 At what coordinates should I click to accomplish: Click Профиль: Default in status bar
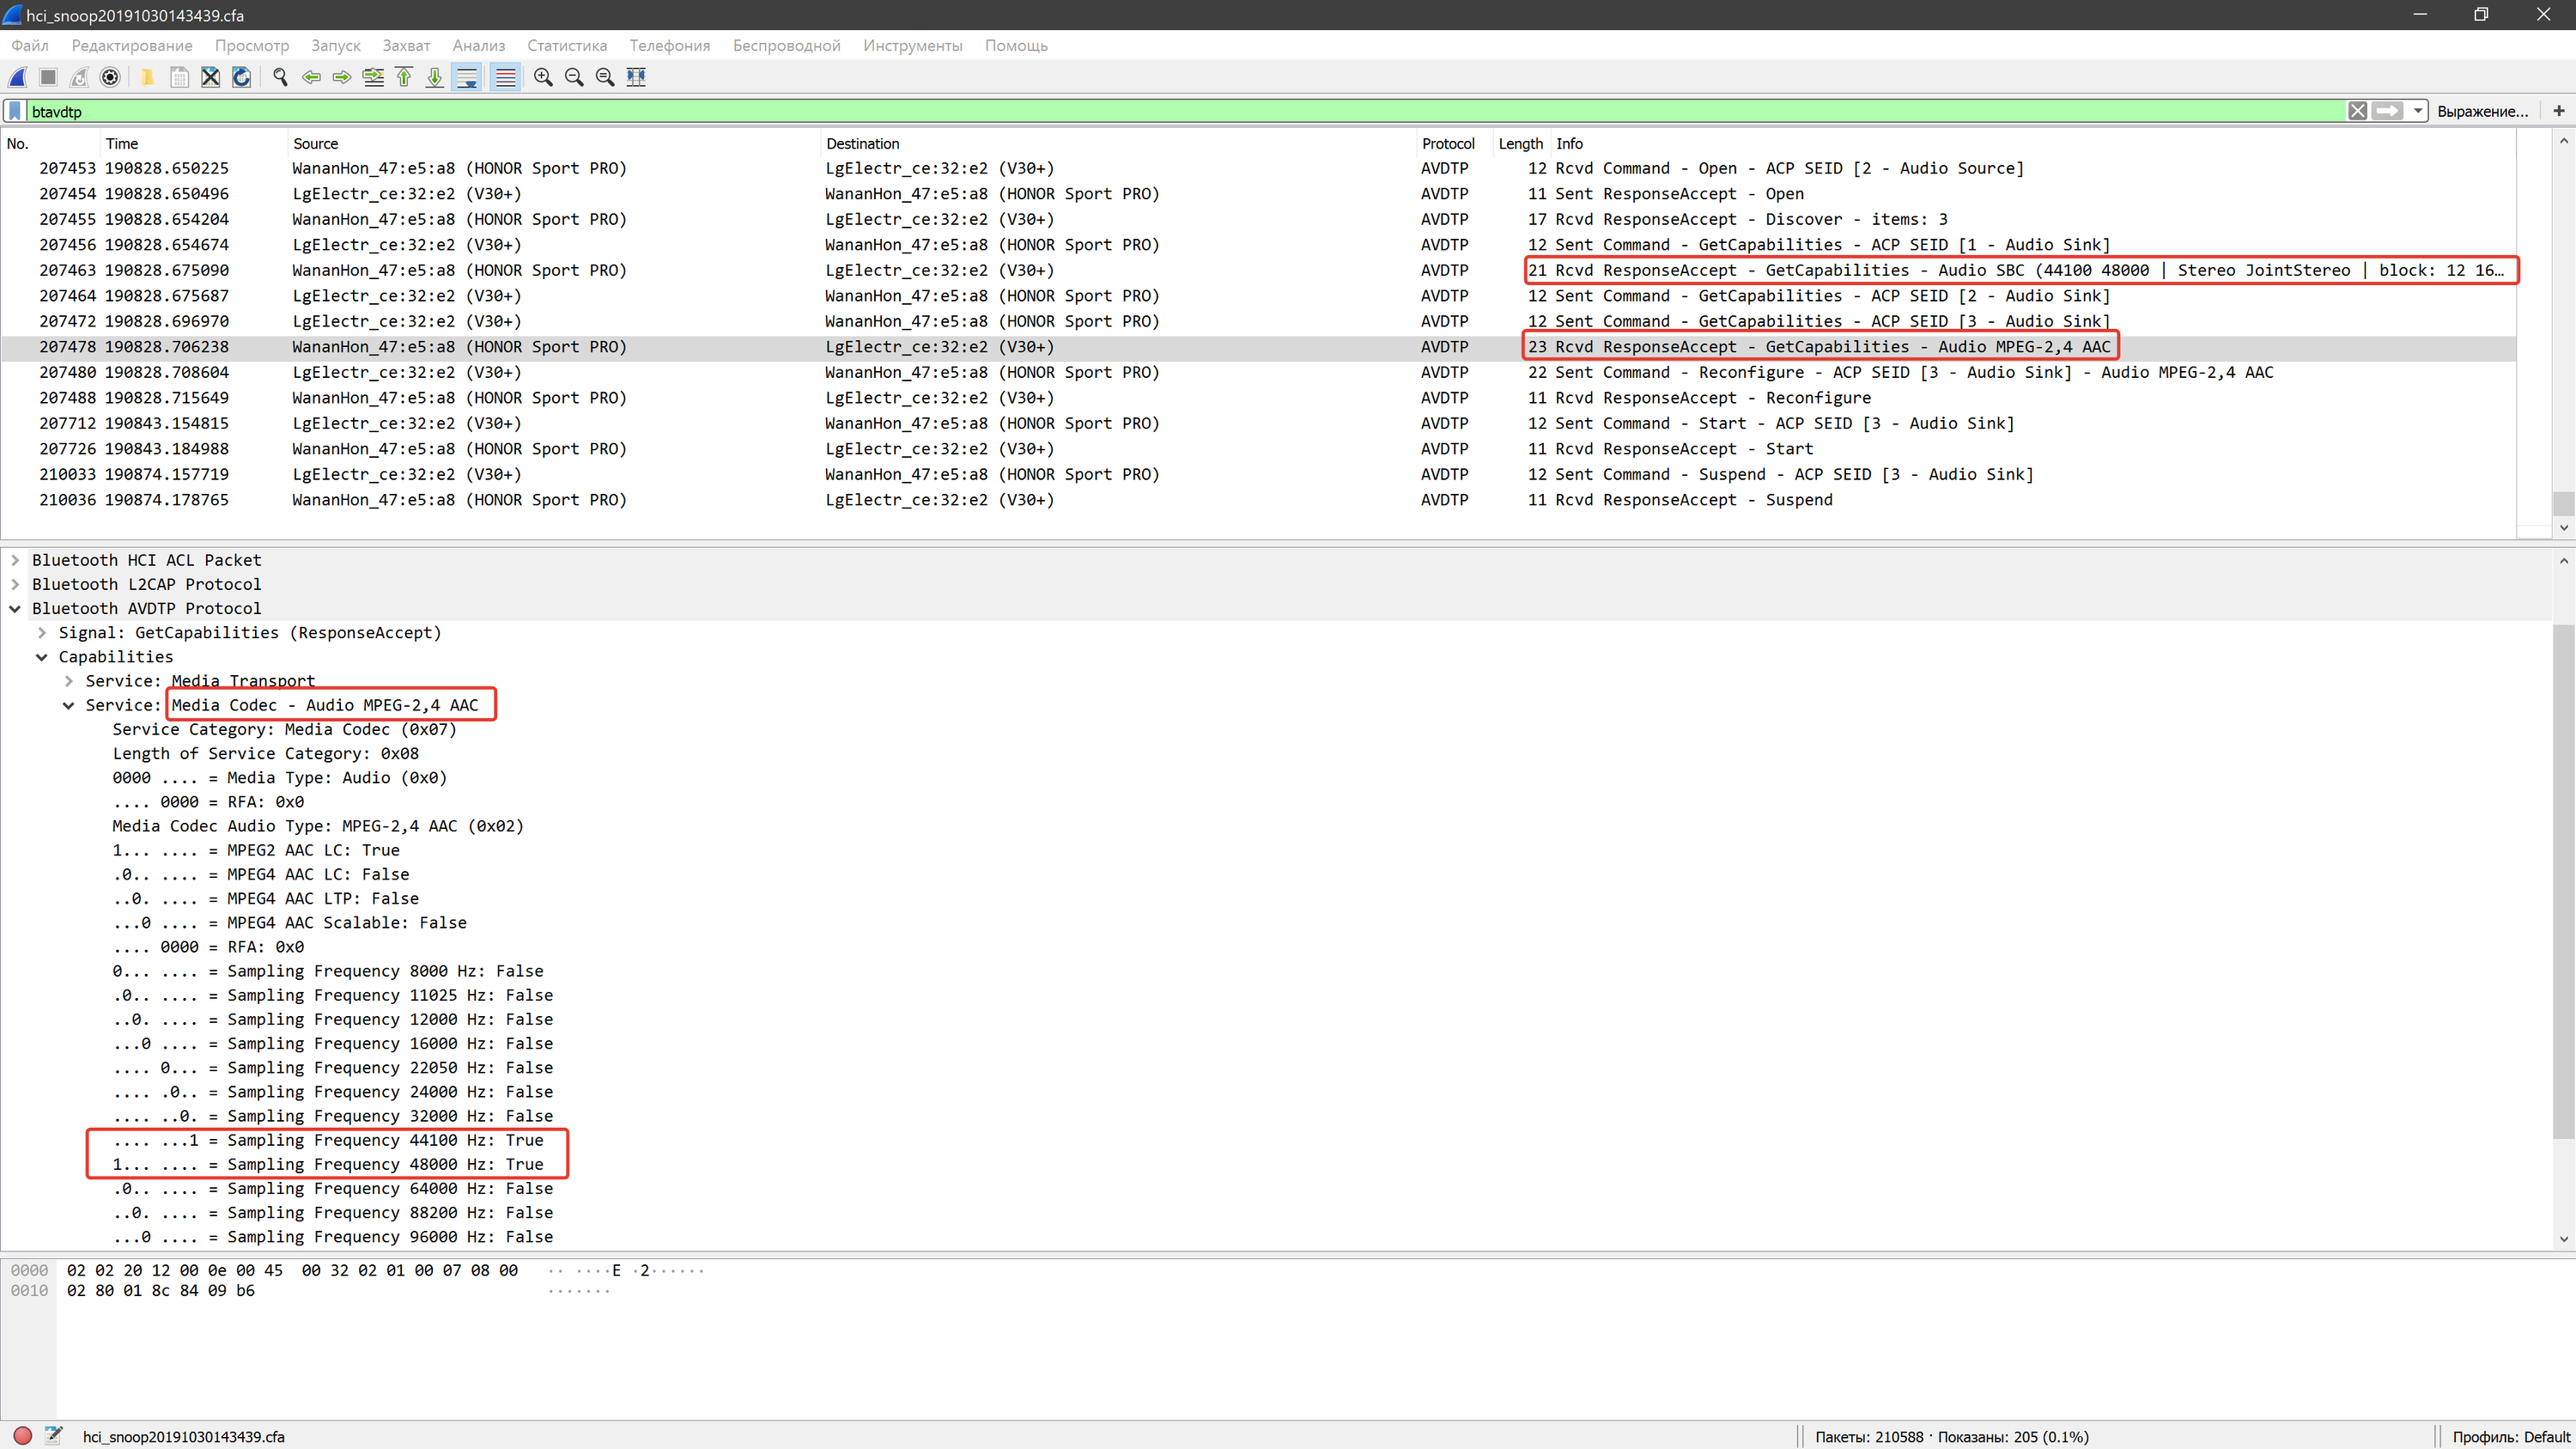point(2510,1436)
